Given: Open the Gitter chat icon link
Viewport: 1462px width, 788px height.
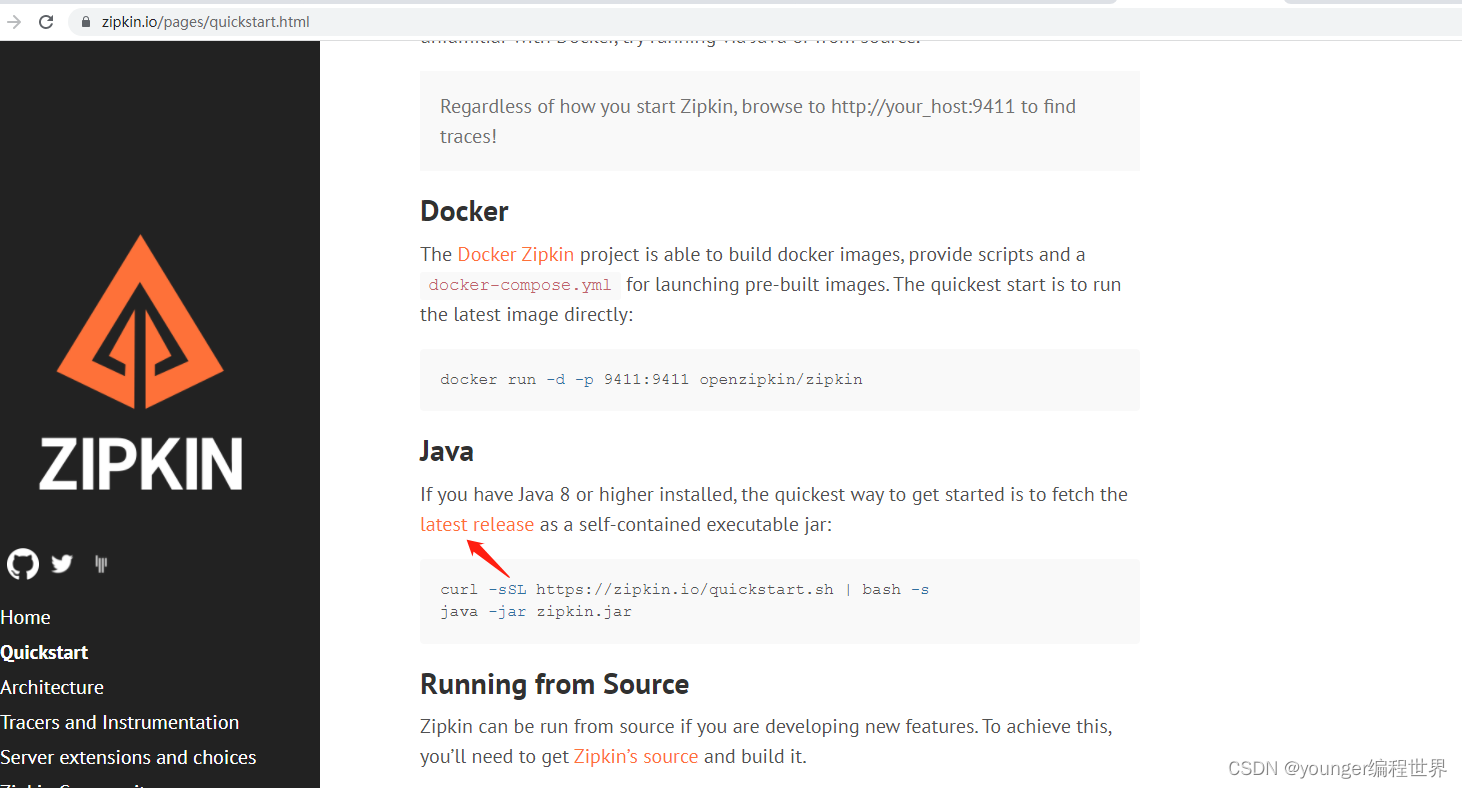Looking at the screenshot, I should (101, 564).
